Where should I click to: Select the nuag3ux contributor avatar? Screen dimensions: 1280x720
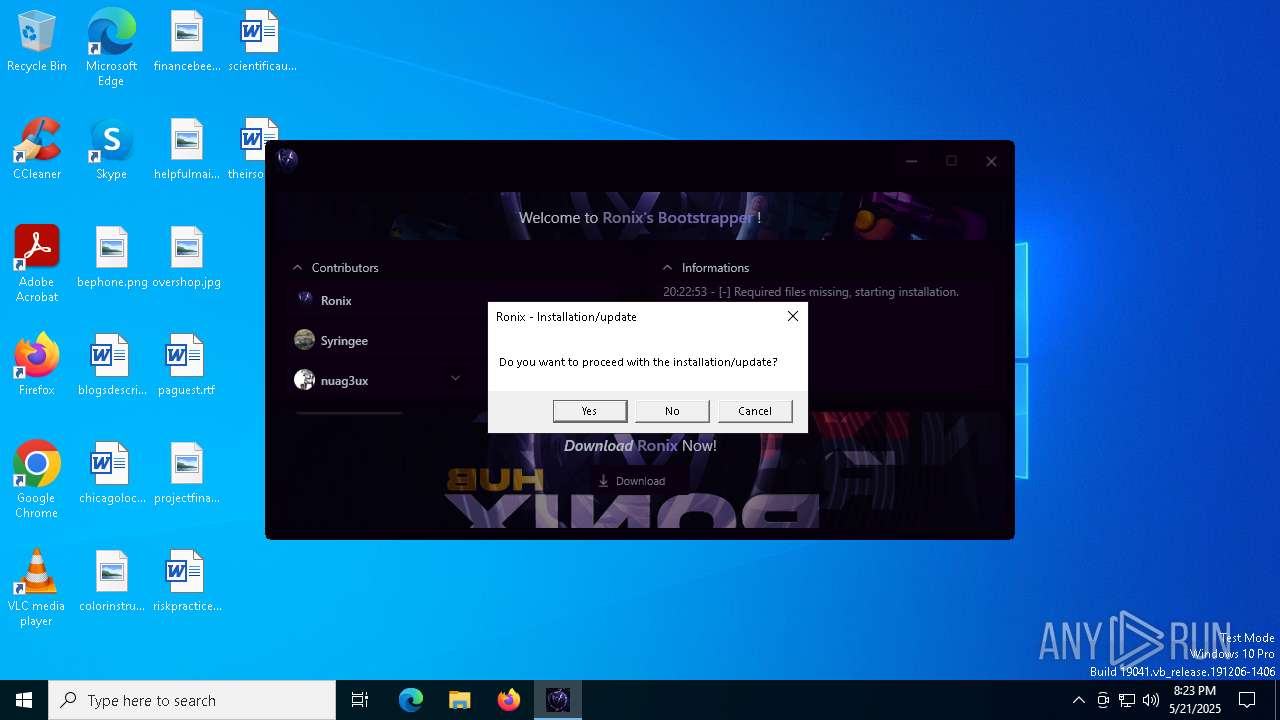[305, 380]
